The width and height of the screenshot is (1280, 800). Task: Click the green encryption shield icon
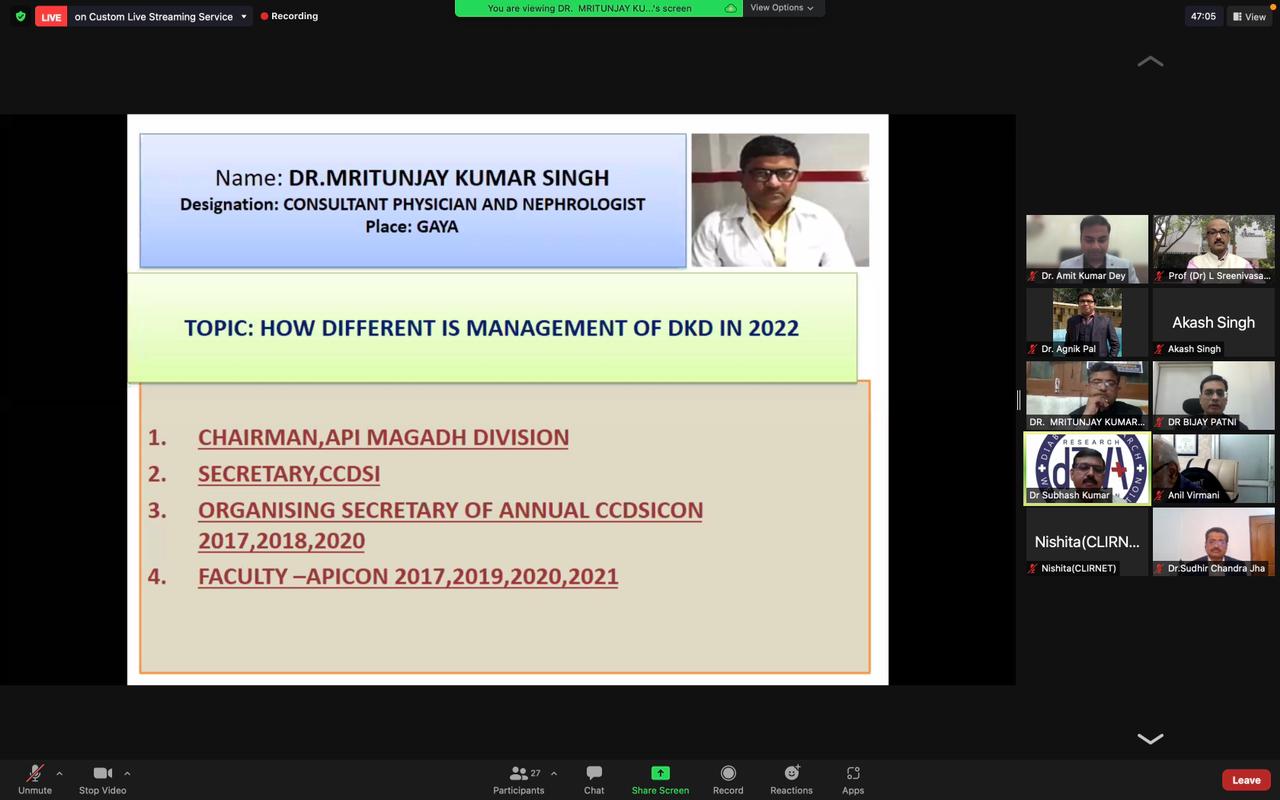(x=20, y=17)
